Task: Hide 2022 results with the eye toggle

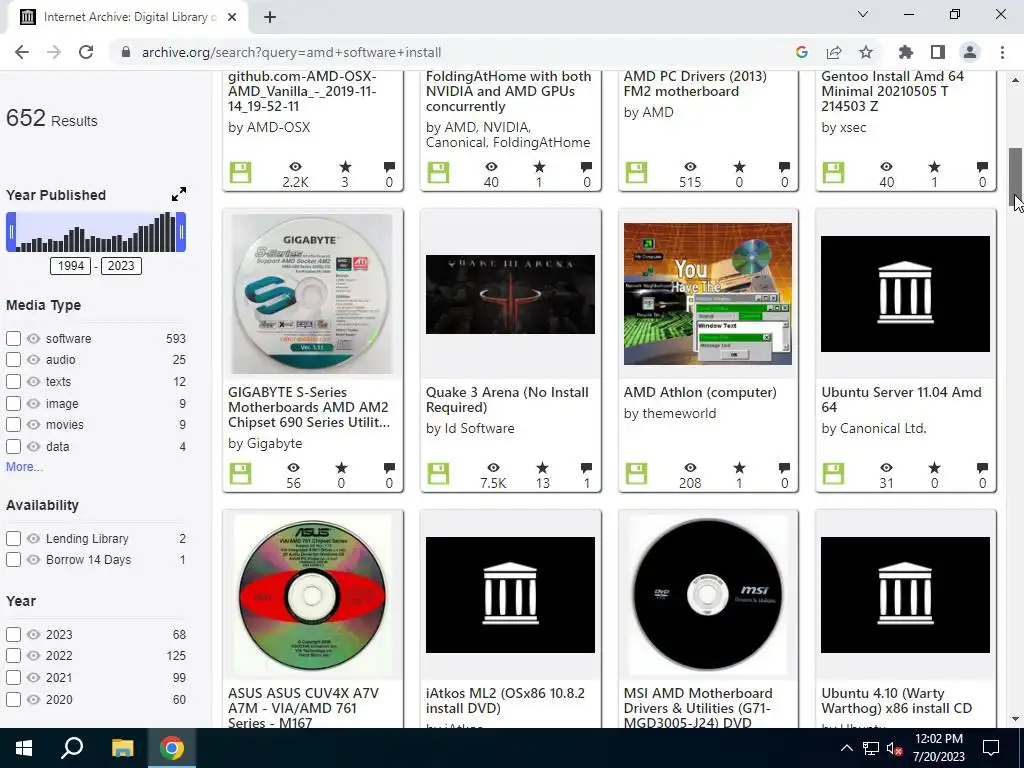Action: pos(33,656)
